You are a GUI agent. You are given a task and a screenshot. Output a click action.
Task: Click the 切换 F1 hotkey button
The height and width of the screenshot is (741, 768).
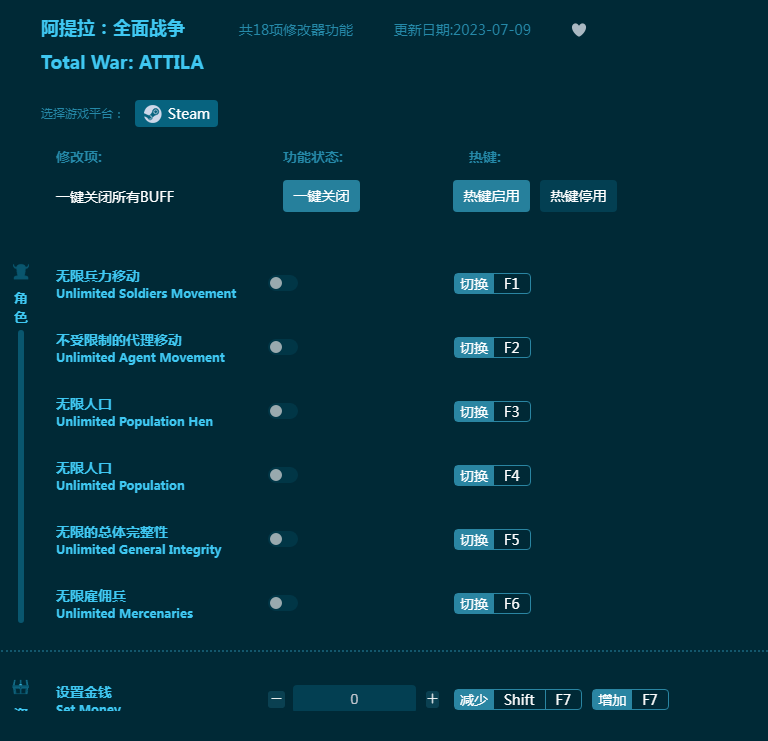coord(492,284)
